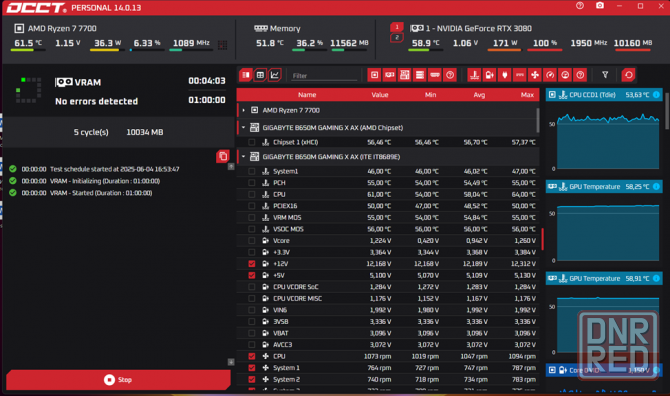The width and height of the screenshot is (670, 396).
Task: Check the System1 temperature checkbox
Action: tap(252, 171)
